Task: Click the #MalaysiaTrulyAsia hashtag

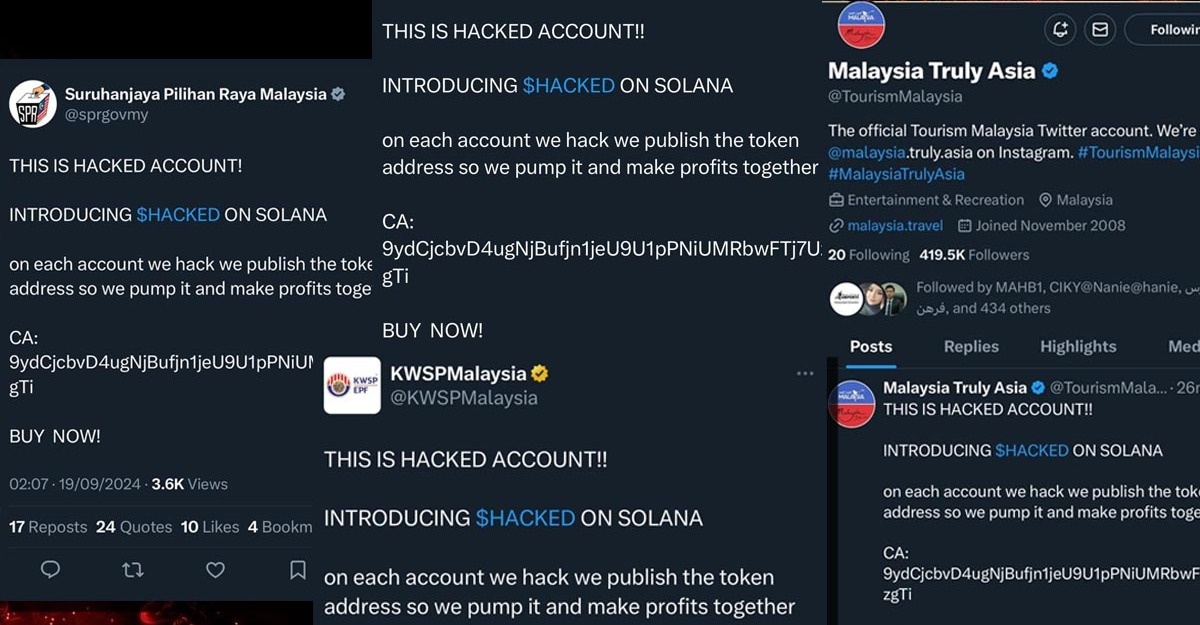Action: (896, 174)
